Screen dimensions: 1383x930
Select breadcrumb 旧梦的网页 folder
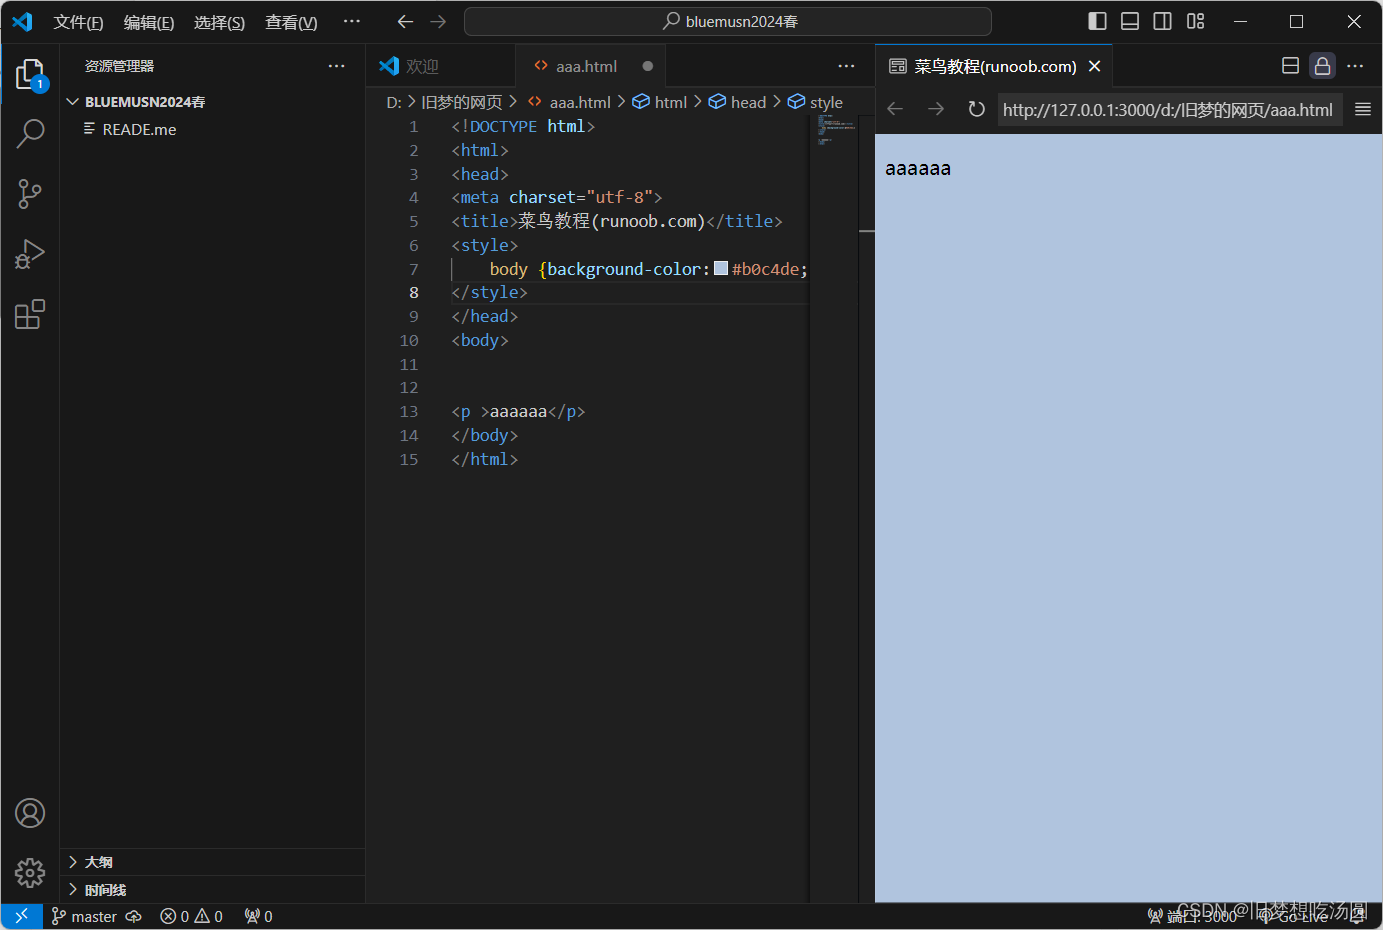tap(462, 102)
